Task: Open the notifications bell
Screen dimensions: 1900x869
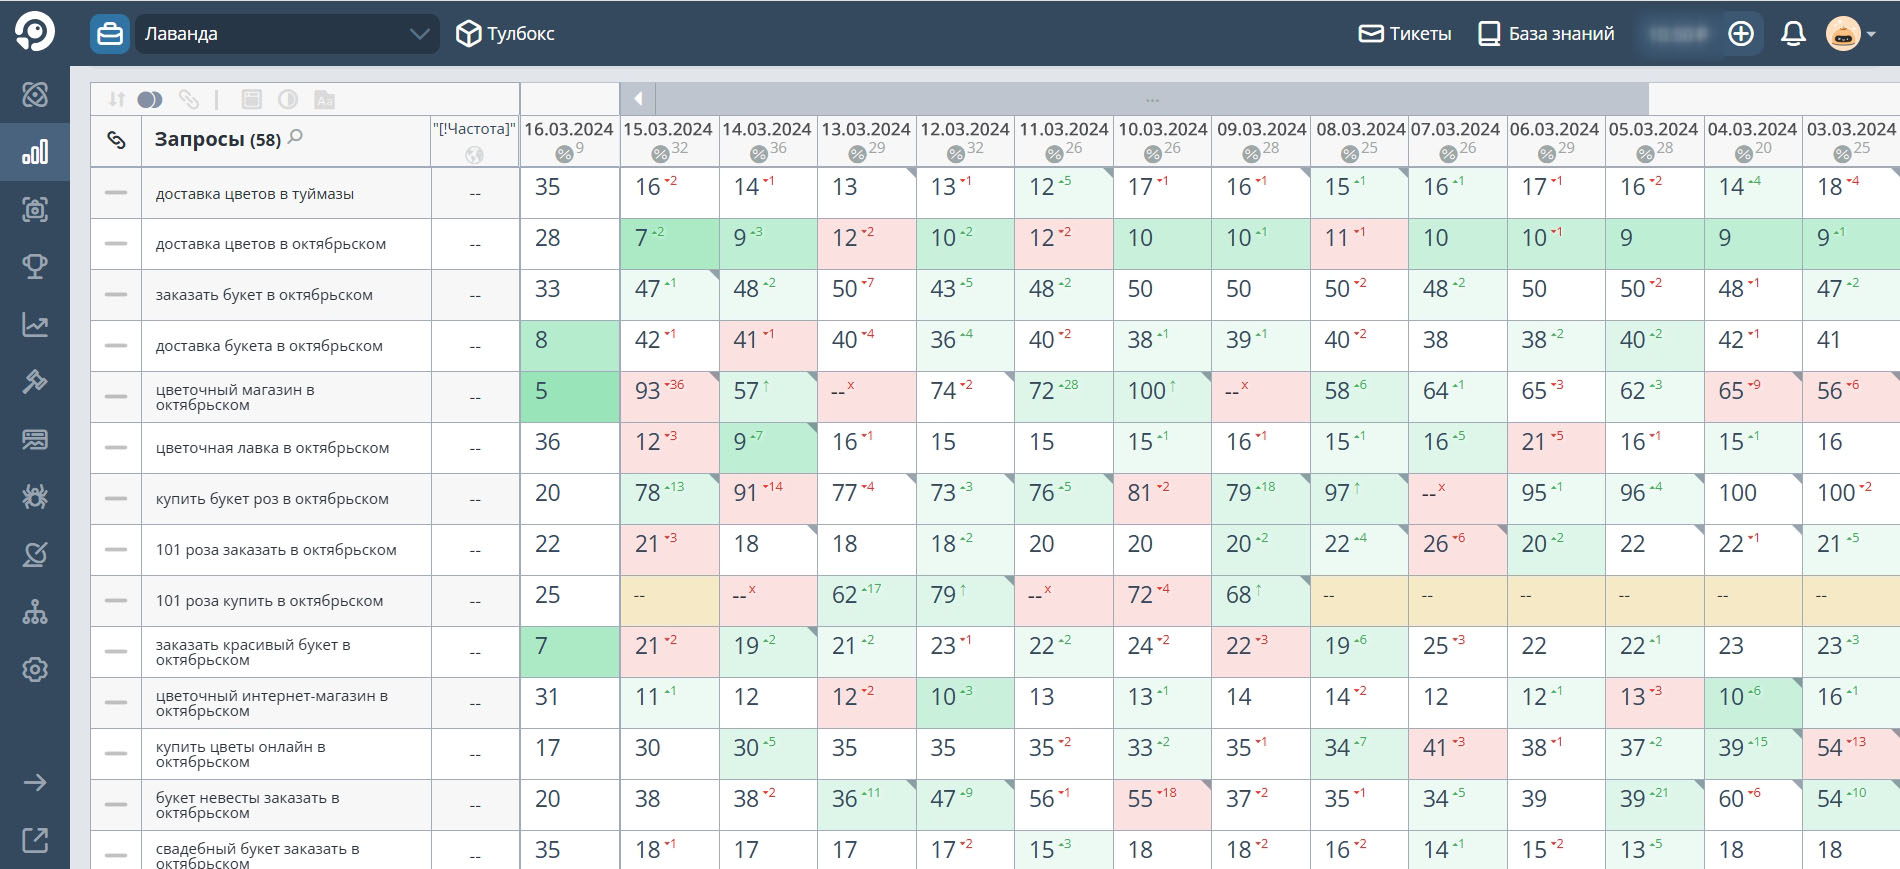Action: coord(1793,34)
